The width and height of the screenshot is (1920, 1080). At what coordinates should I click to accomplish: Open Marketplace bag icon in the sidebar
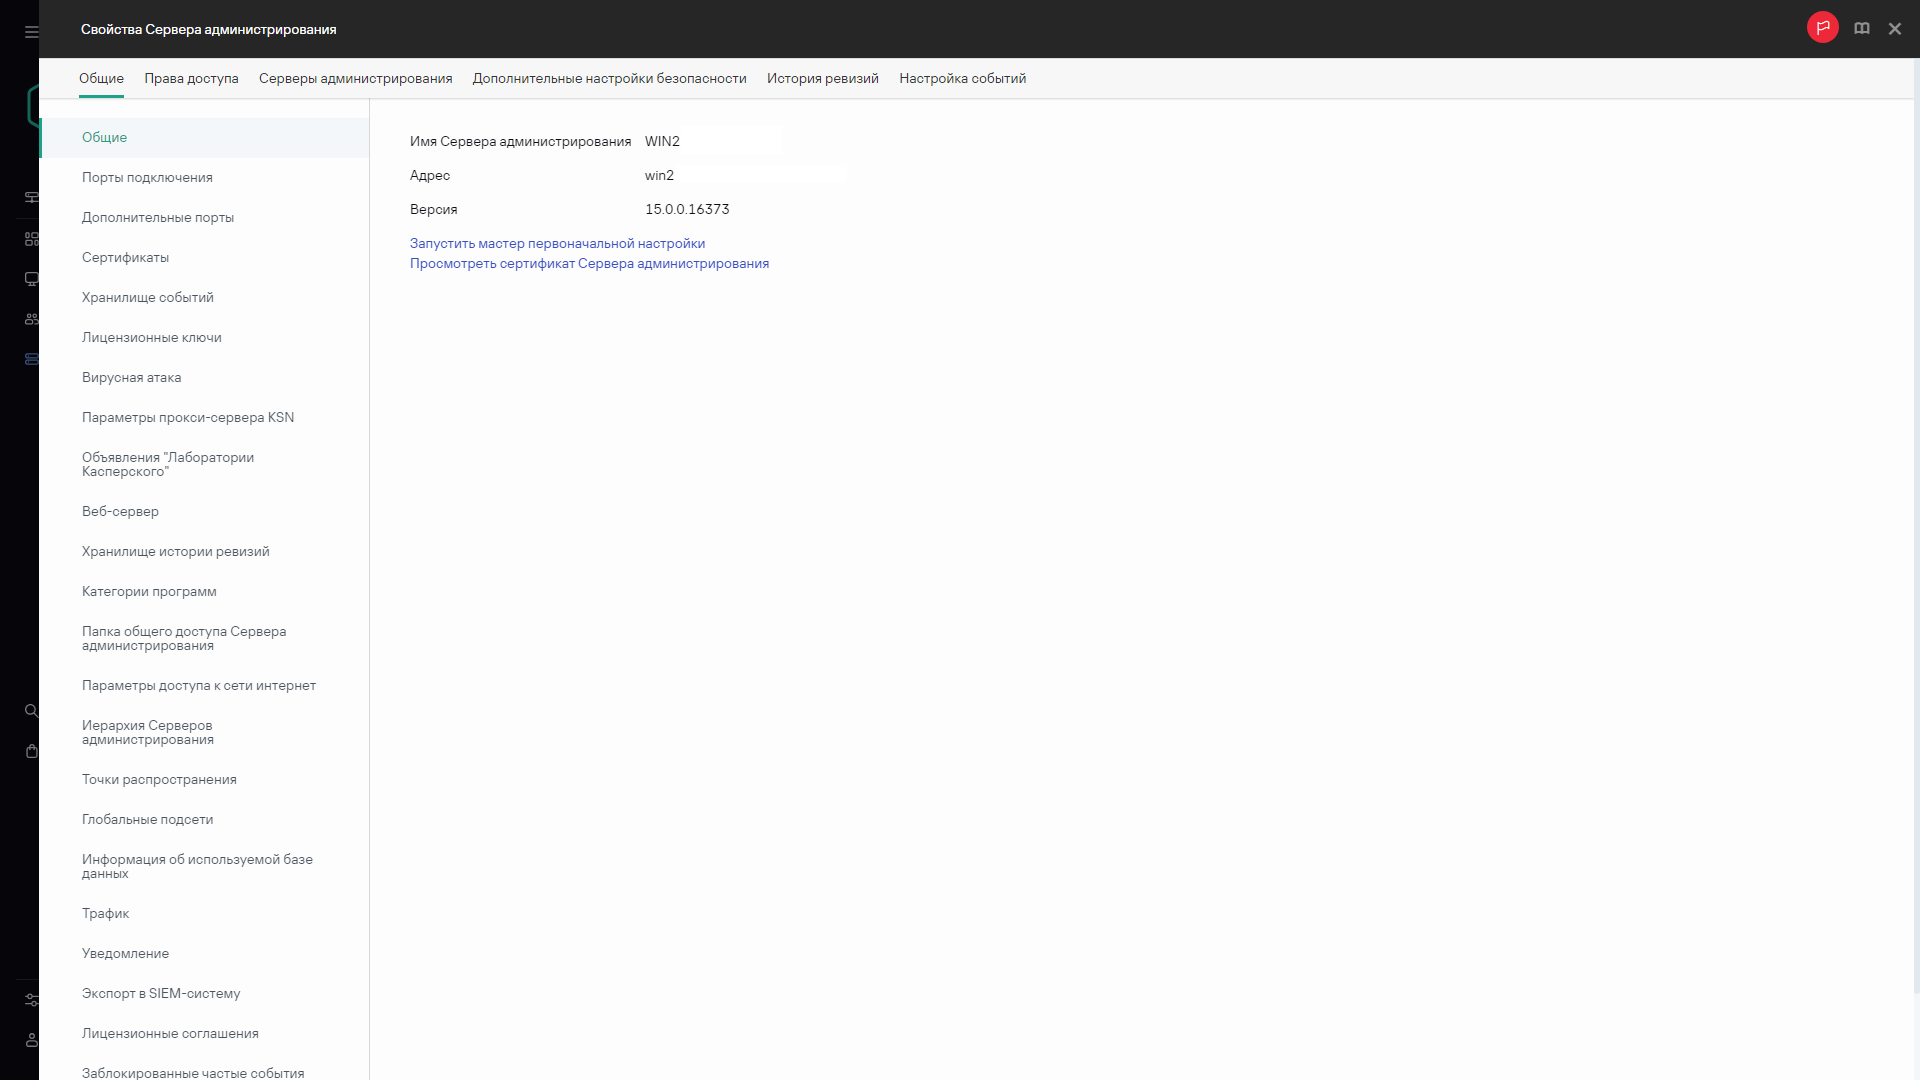click(x=31, y=752)
